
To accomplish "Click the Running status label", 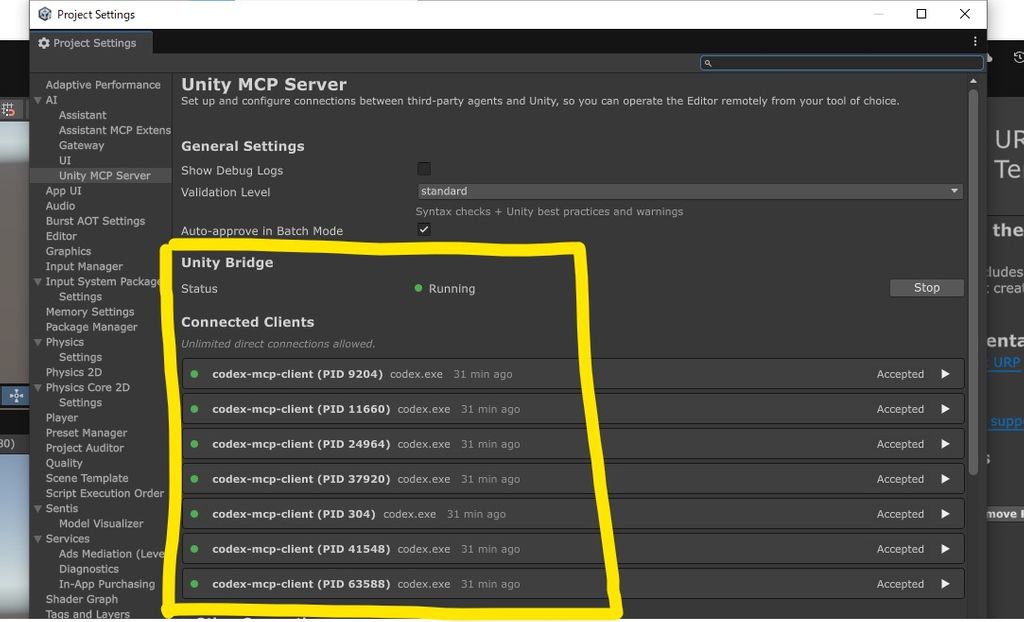I will 452,289.
